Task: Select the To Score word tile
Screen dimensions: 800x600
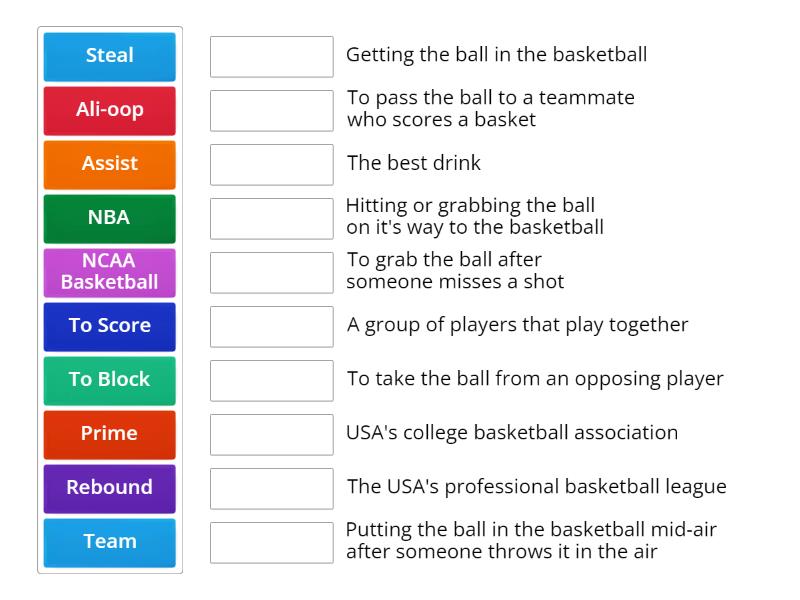Action: click(109, 326)
